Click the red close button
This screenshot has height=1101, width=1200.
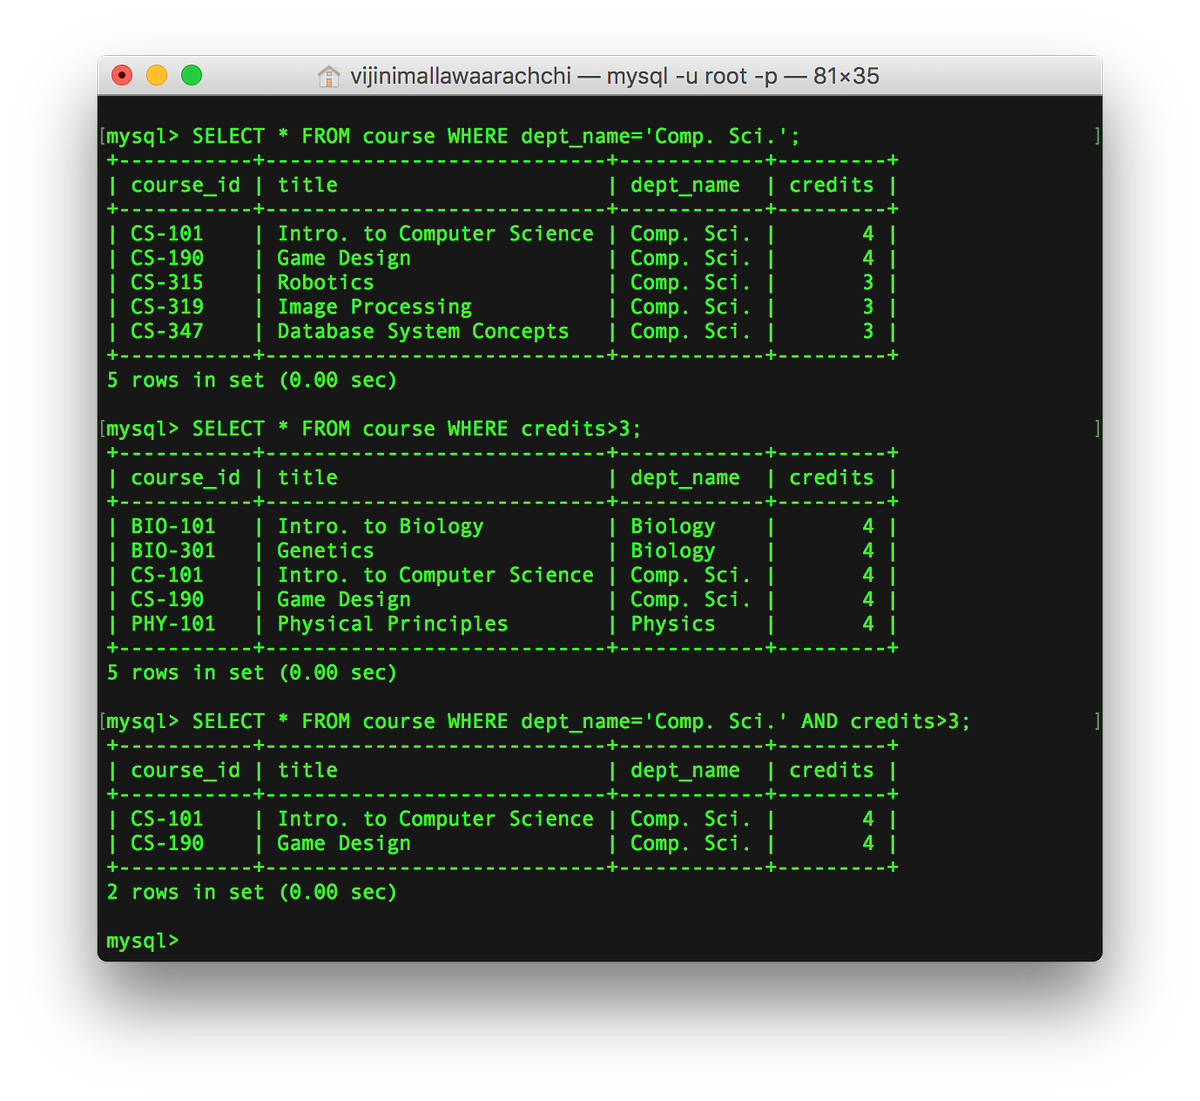click(x=121, y=75)
